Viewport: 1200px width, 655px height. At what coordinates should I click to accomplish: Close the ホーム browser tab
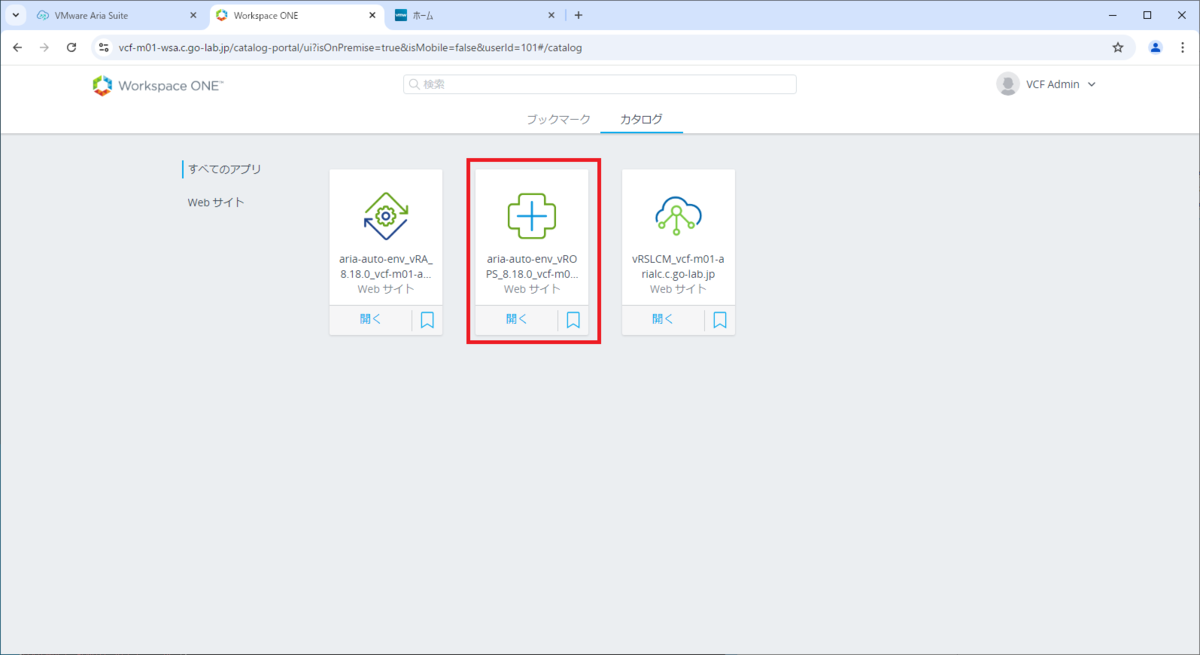tap(552, 15)
